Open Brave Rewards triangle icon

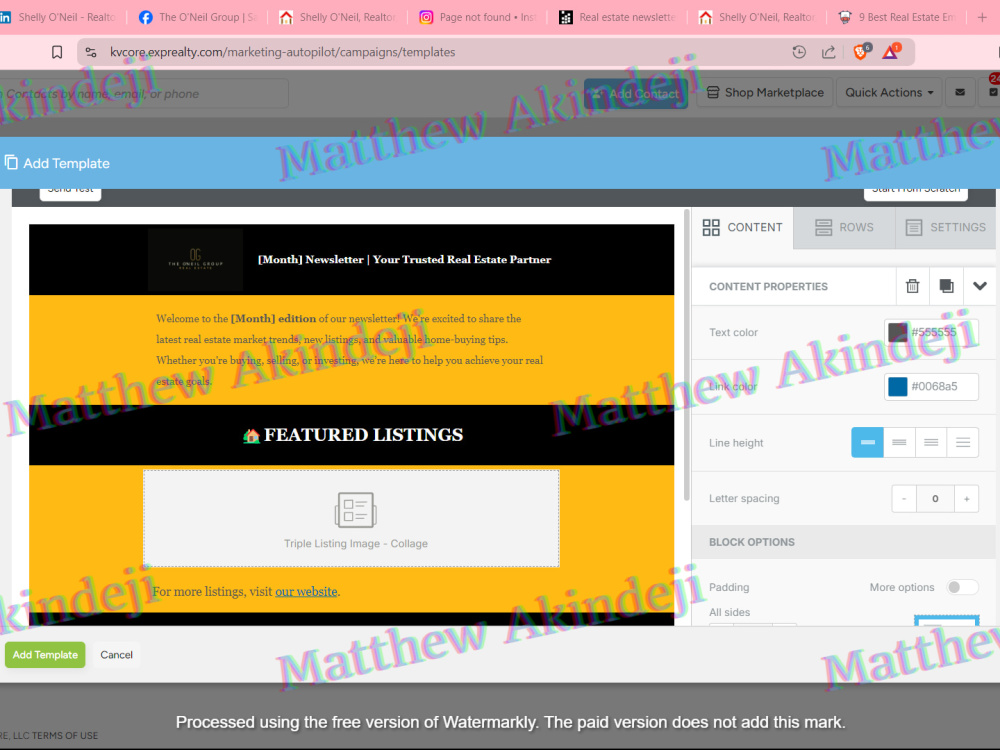click(x=891, y=52)
